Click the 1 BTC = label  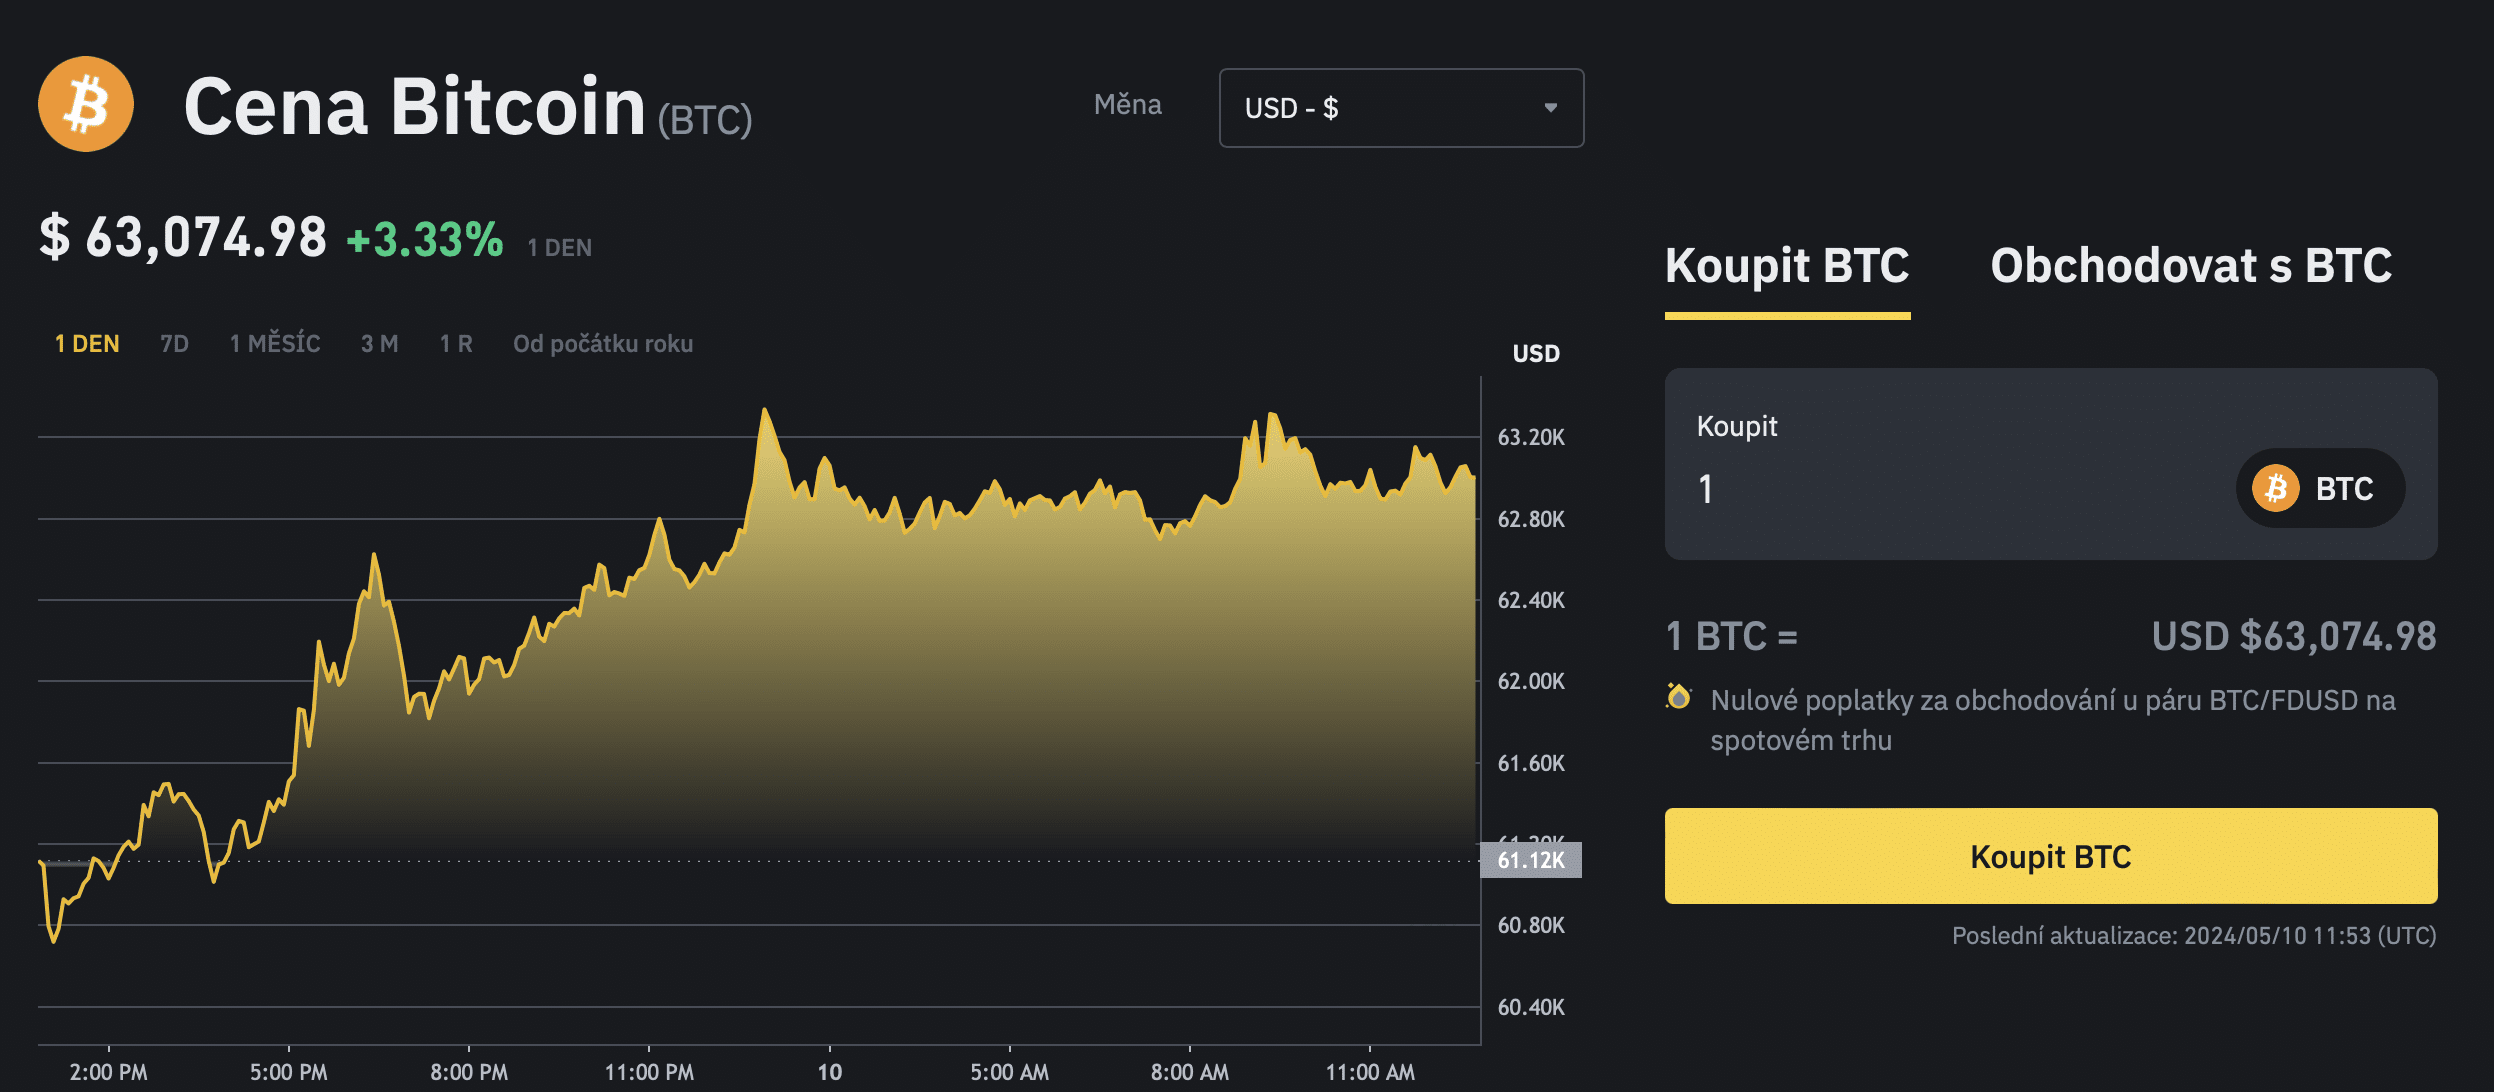coord(1732,636)
